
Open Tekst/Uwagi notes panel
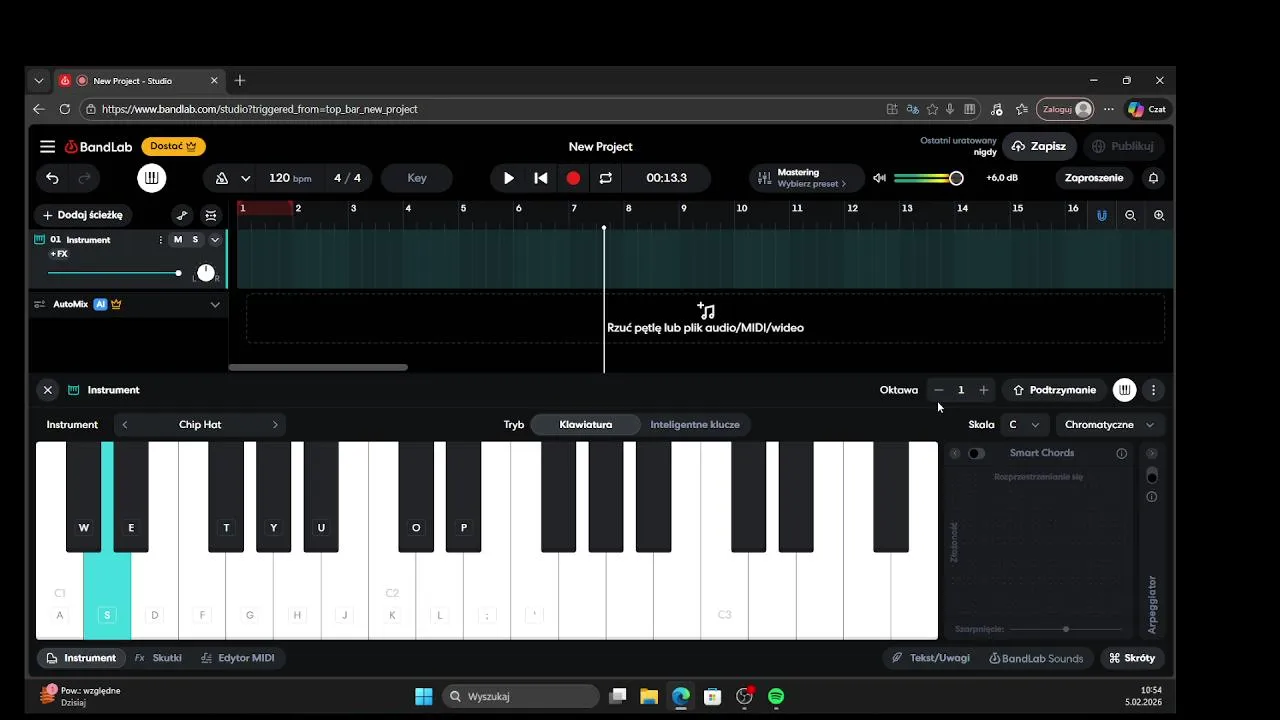pos(930,658)
